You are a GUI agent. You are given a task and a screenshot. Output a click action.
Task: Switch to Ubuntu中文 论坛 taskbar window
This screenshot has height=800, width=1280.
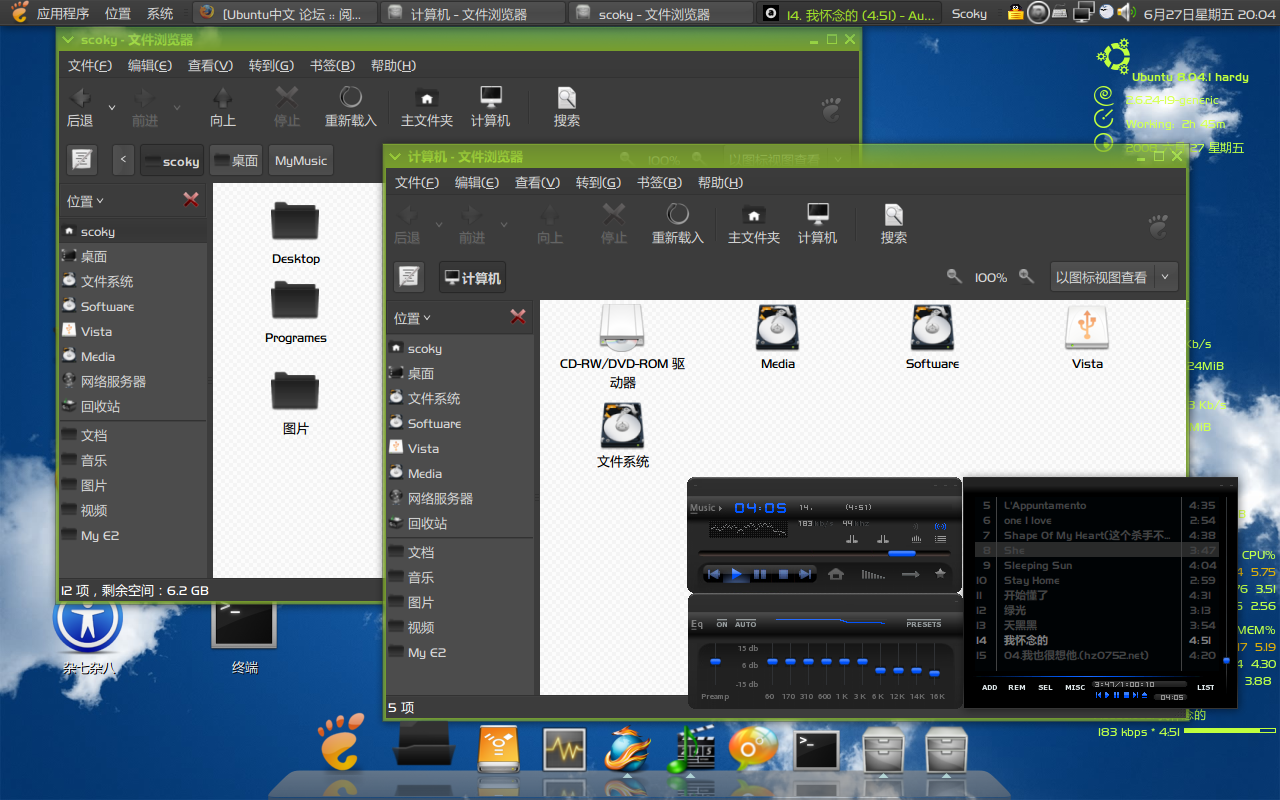click(285, 13)
